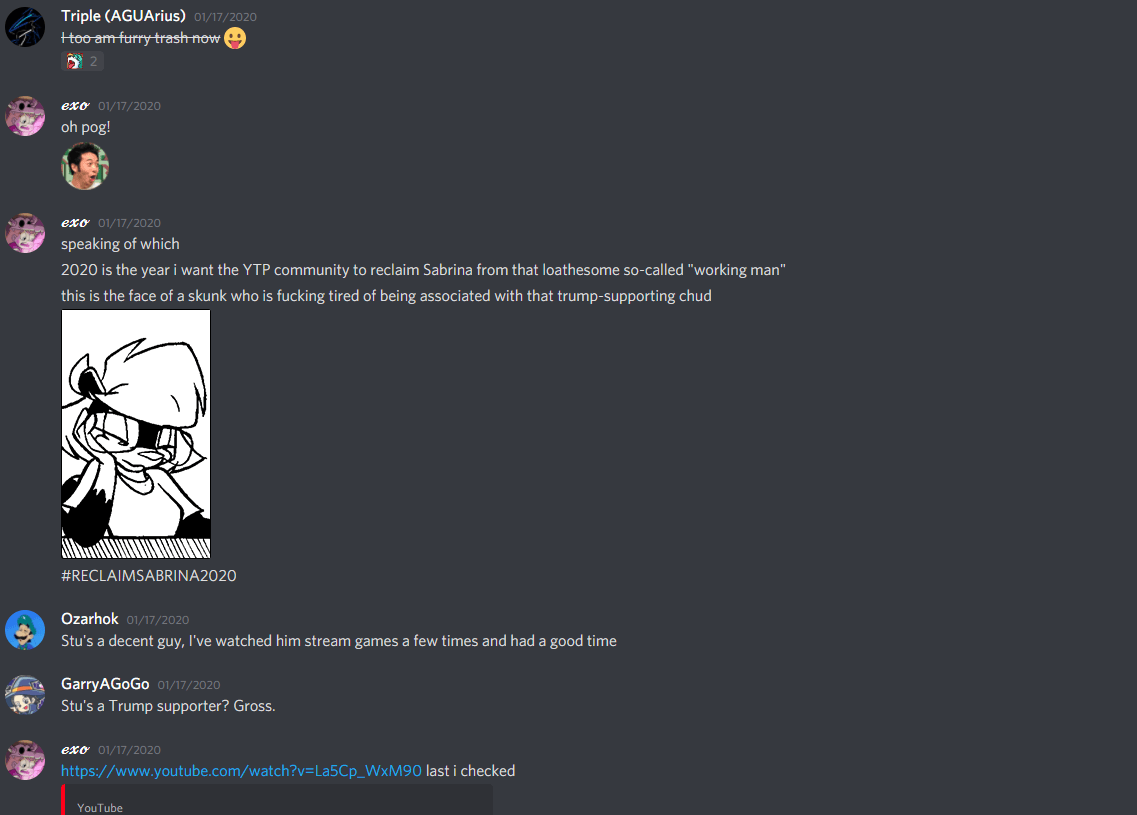
Task: Open Ozarhok's Luigi avatar
Action: point(25,629)
